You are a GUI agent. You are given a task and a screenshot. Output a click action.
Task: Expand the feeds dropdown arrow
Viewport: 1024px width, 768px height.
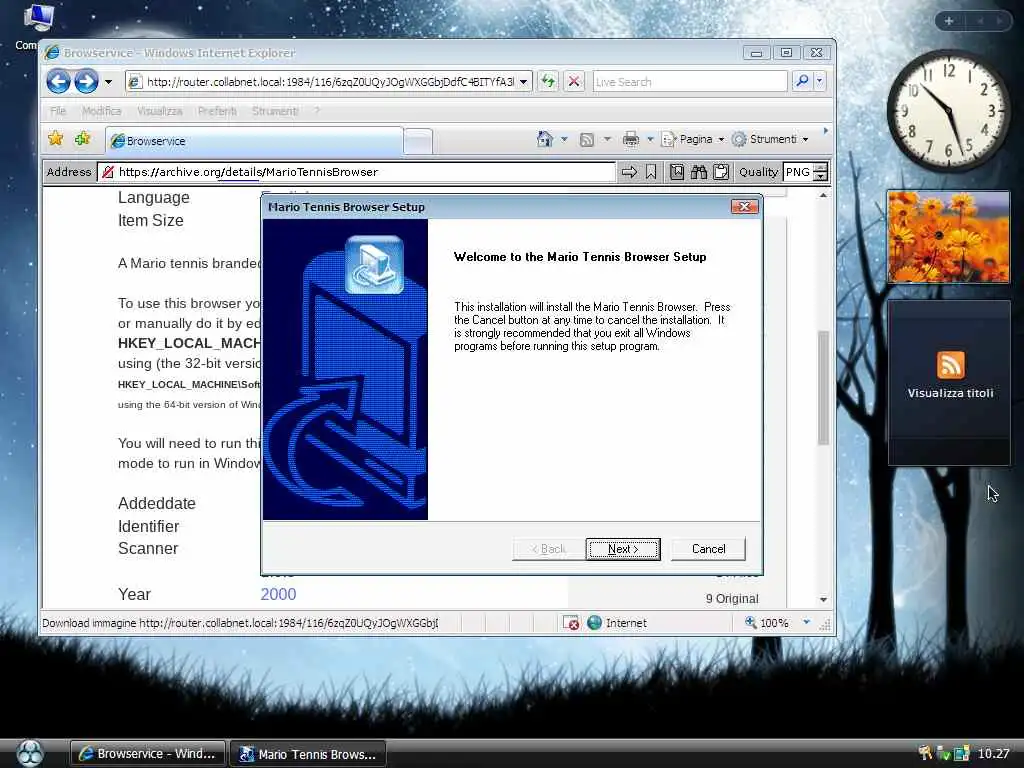pyautogui.click(x=607, y=139)
